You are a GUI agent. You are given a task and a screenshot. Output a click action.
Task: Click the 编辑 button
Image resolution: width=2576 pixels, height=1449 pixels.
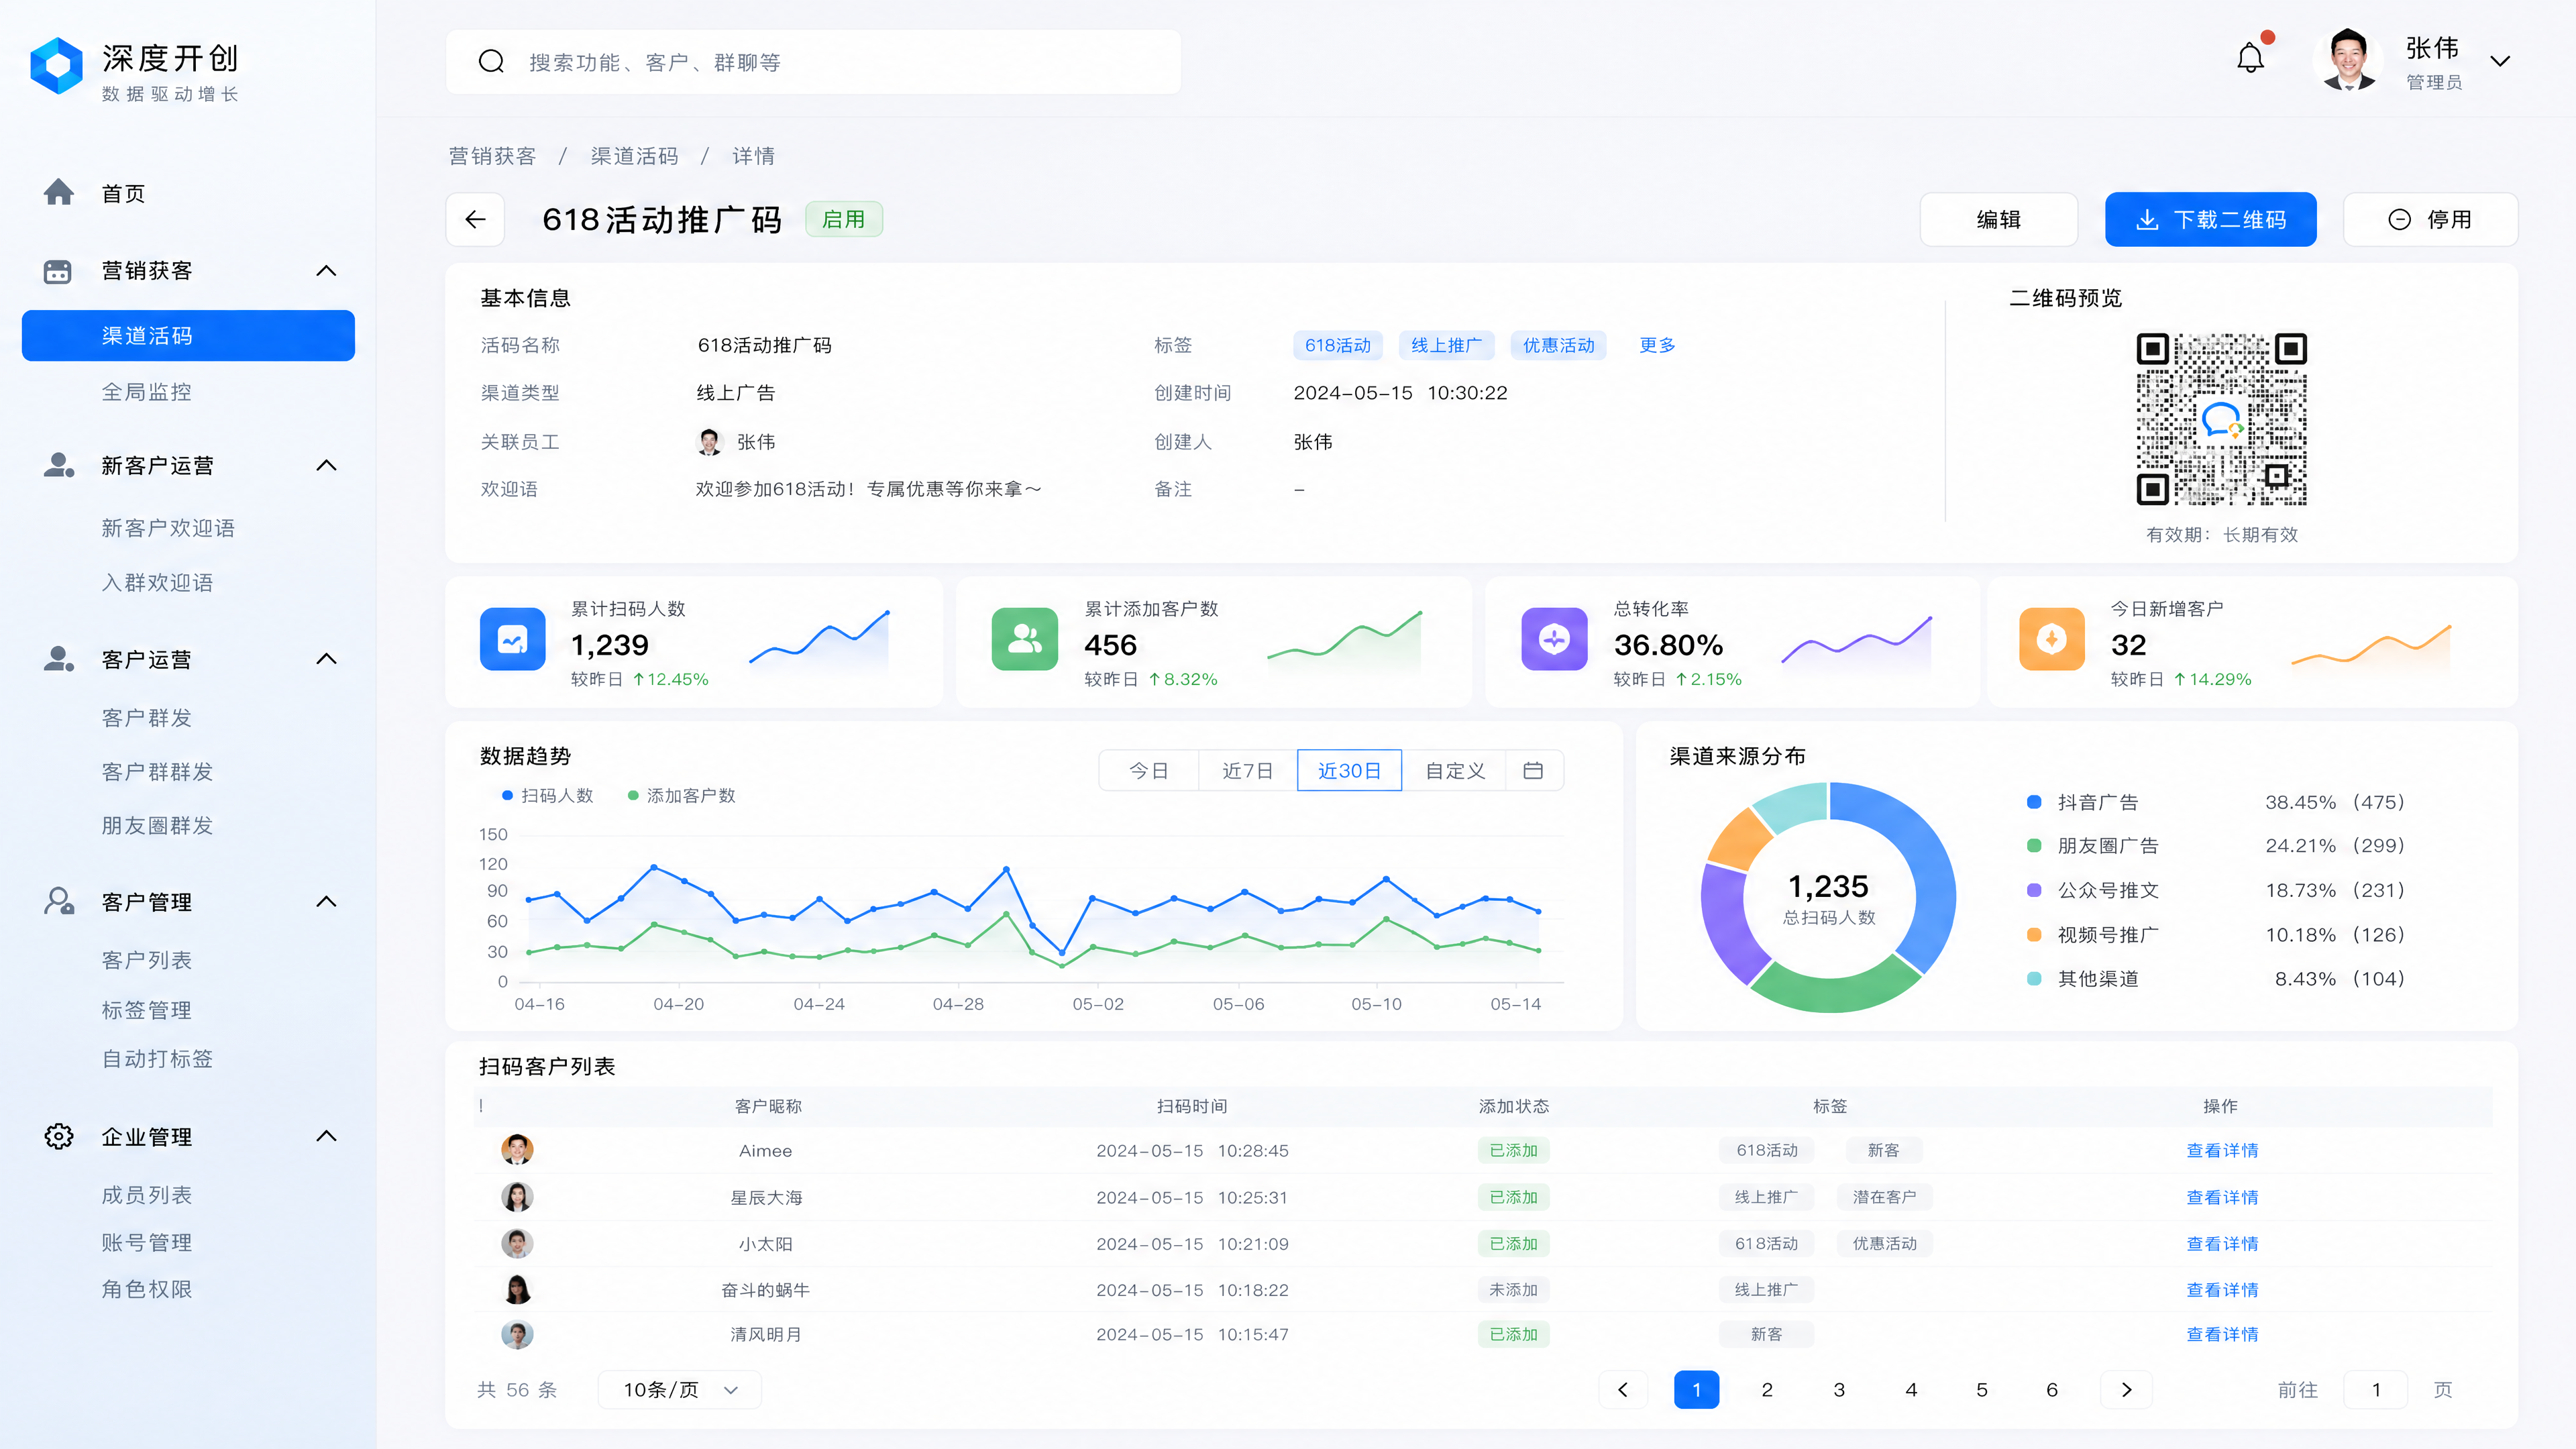point(1998,219)
